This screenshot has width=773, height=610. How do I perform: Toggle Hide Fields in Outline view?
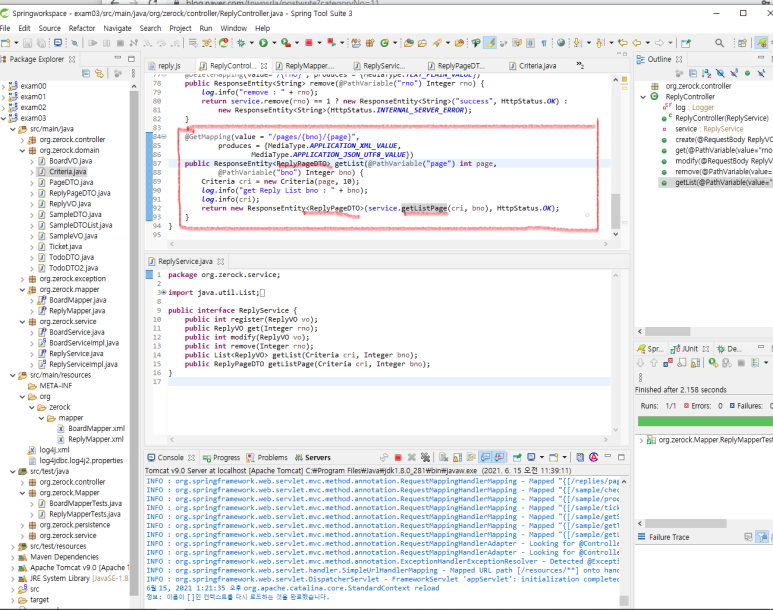pyautogui.click(x=720, y=73)
